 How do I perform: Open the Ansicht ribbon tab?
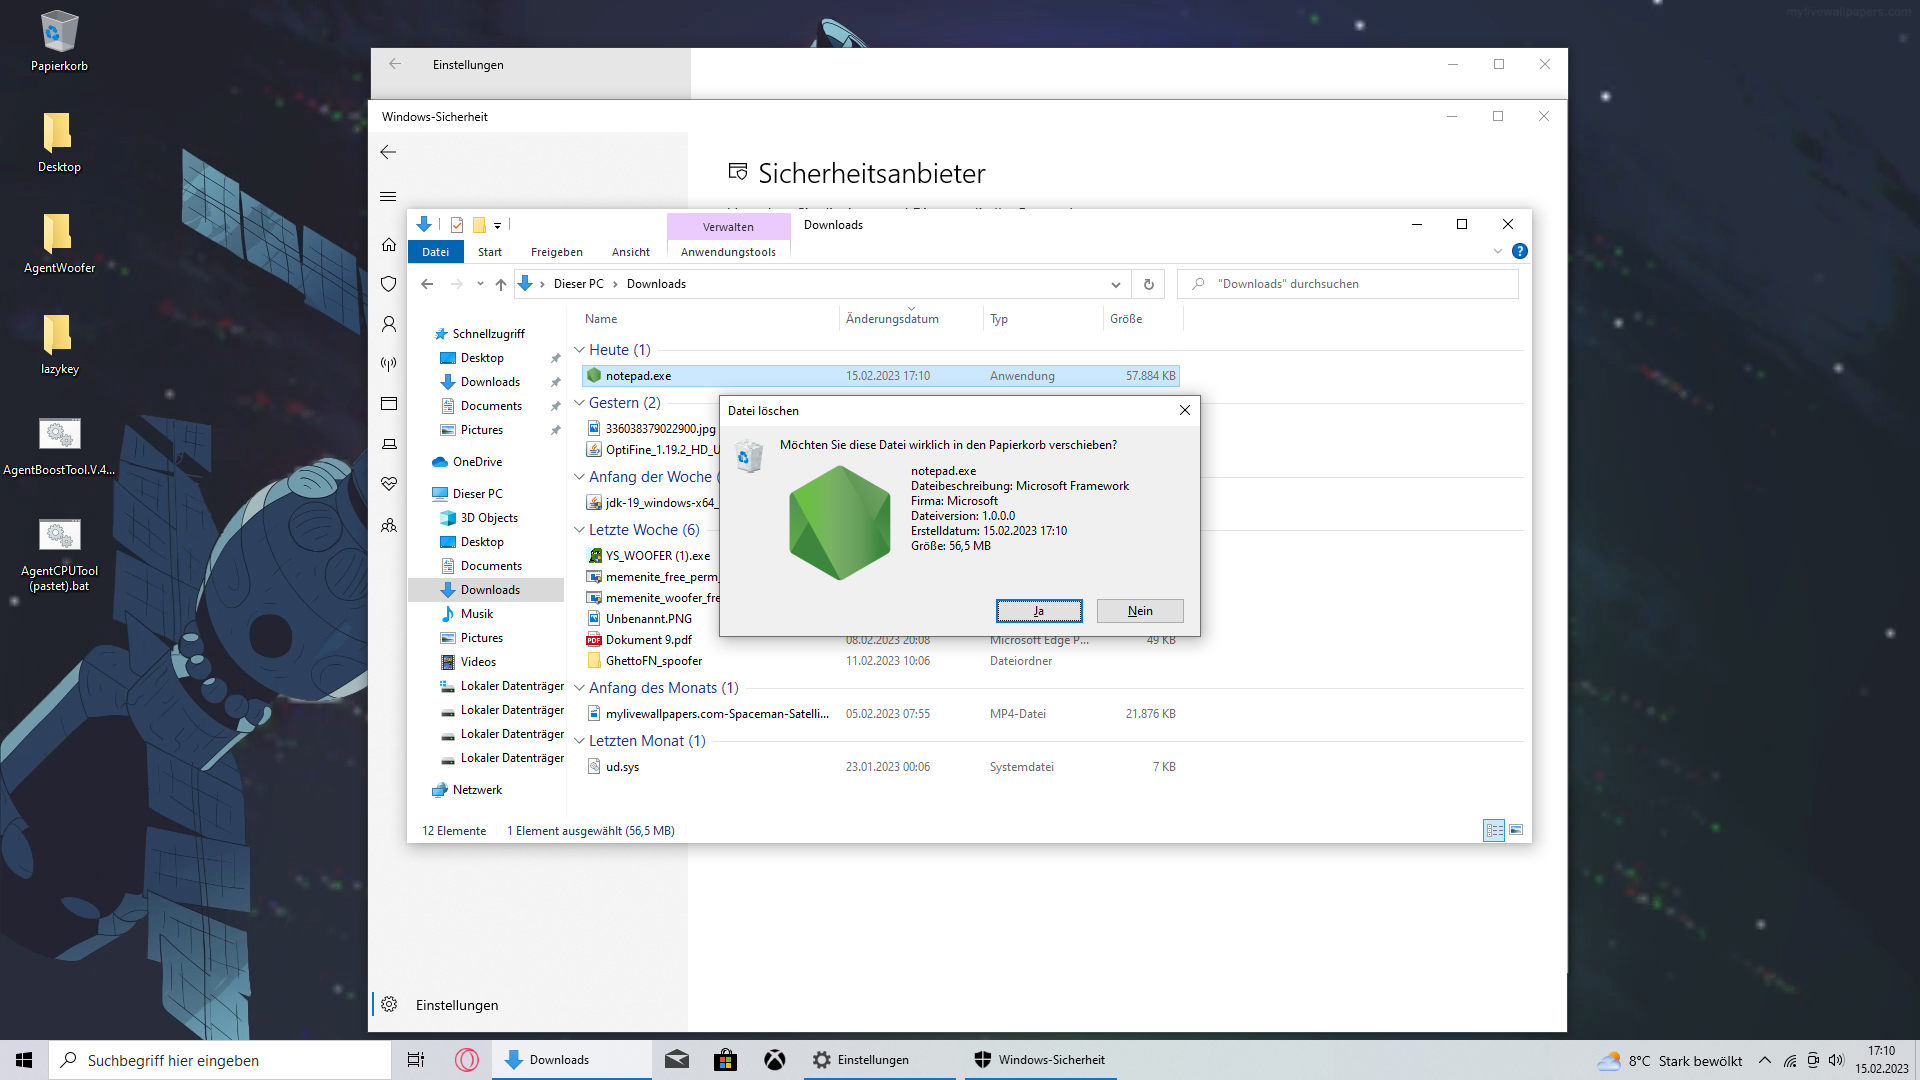pos(630,252)
